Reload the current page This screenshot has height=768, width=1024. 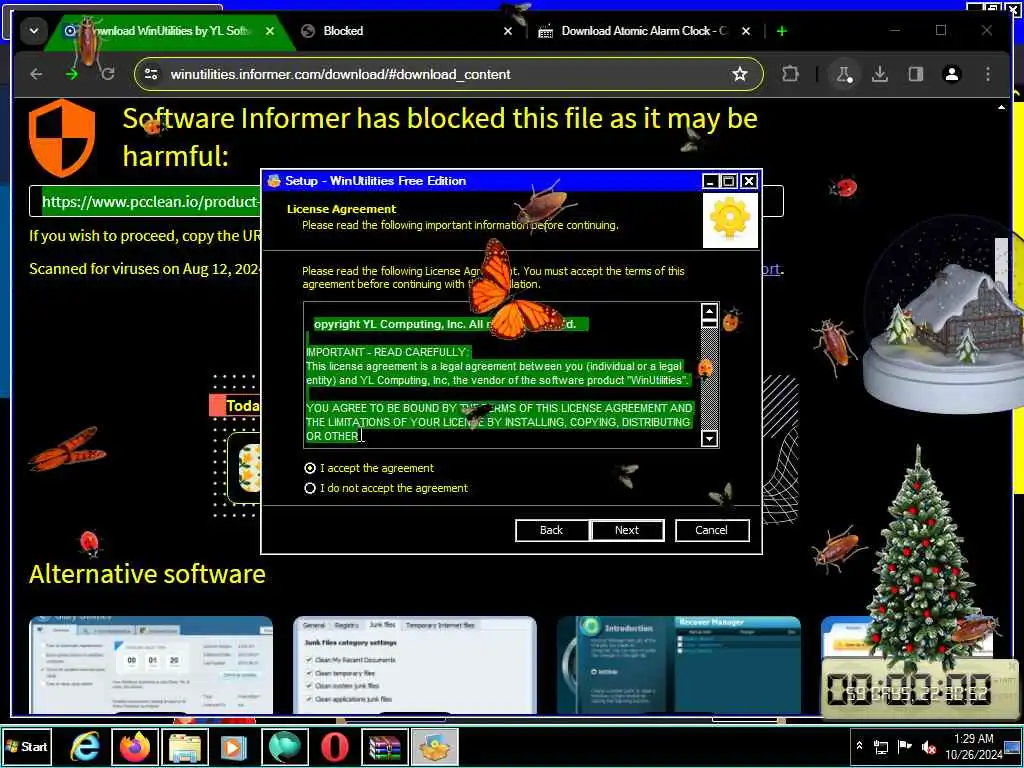[108, 74]
